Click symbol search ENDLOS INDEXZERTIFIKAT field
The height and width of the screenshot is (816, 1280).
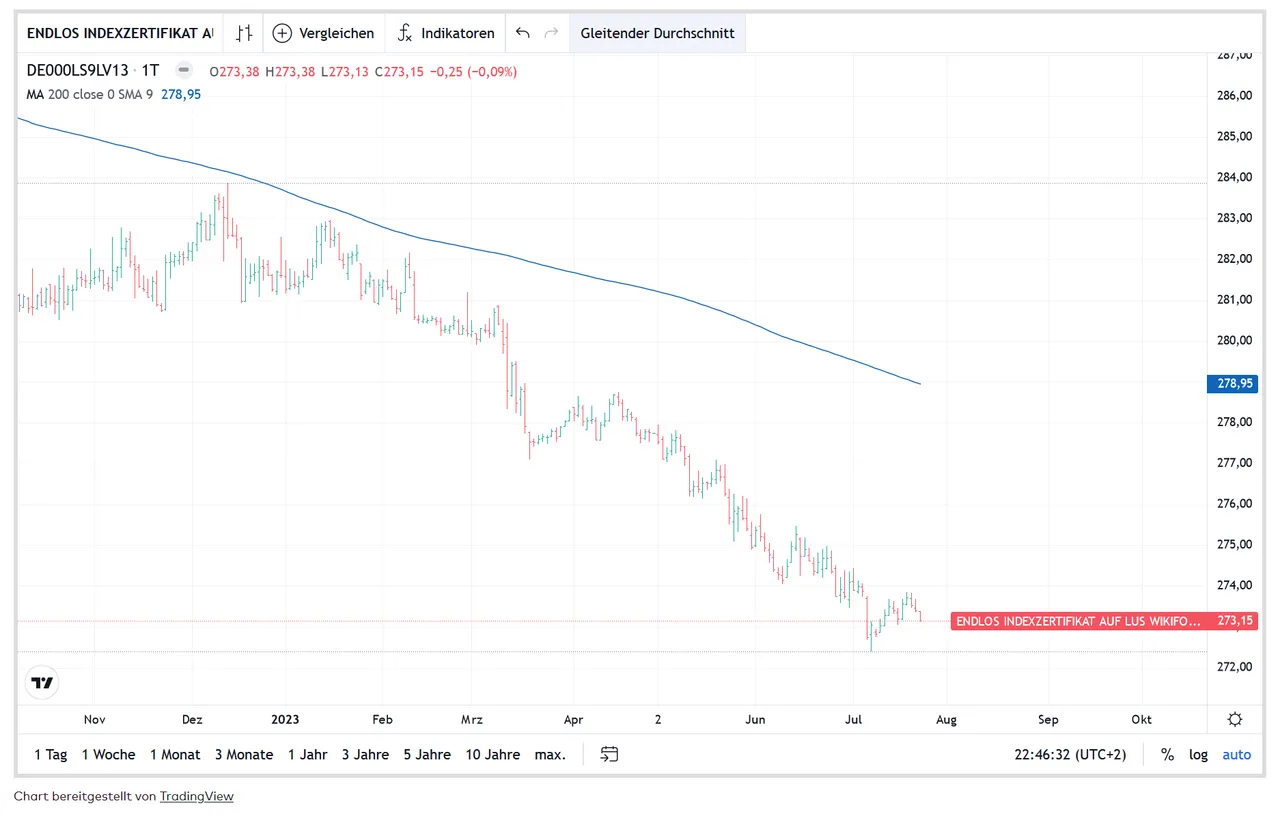click(120, 33)
